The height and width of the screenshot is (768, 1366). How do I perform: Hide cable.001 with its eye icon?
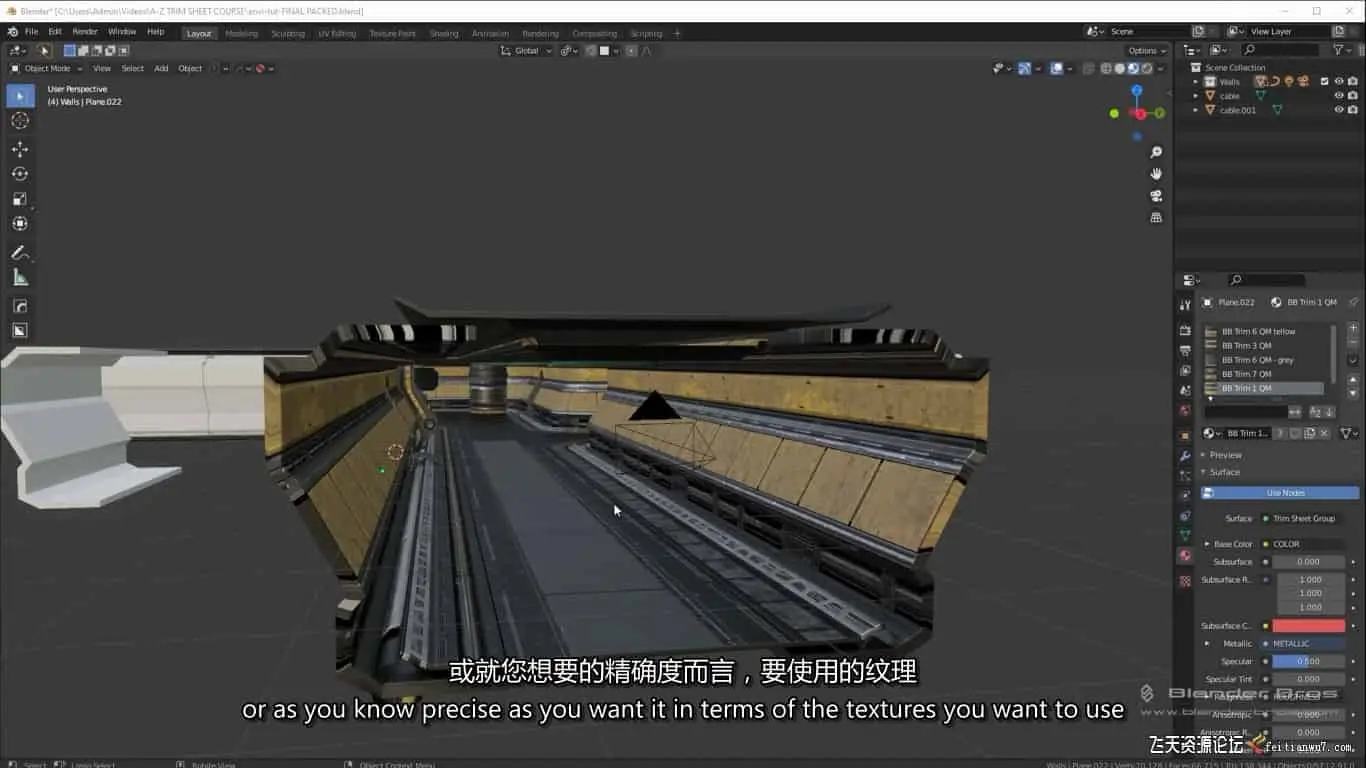1339,110
